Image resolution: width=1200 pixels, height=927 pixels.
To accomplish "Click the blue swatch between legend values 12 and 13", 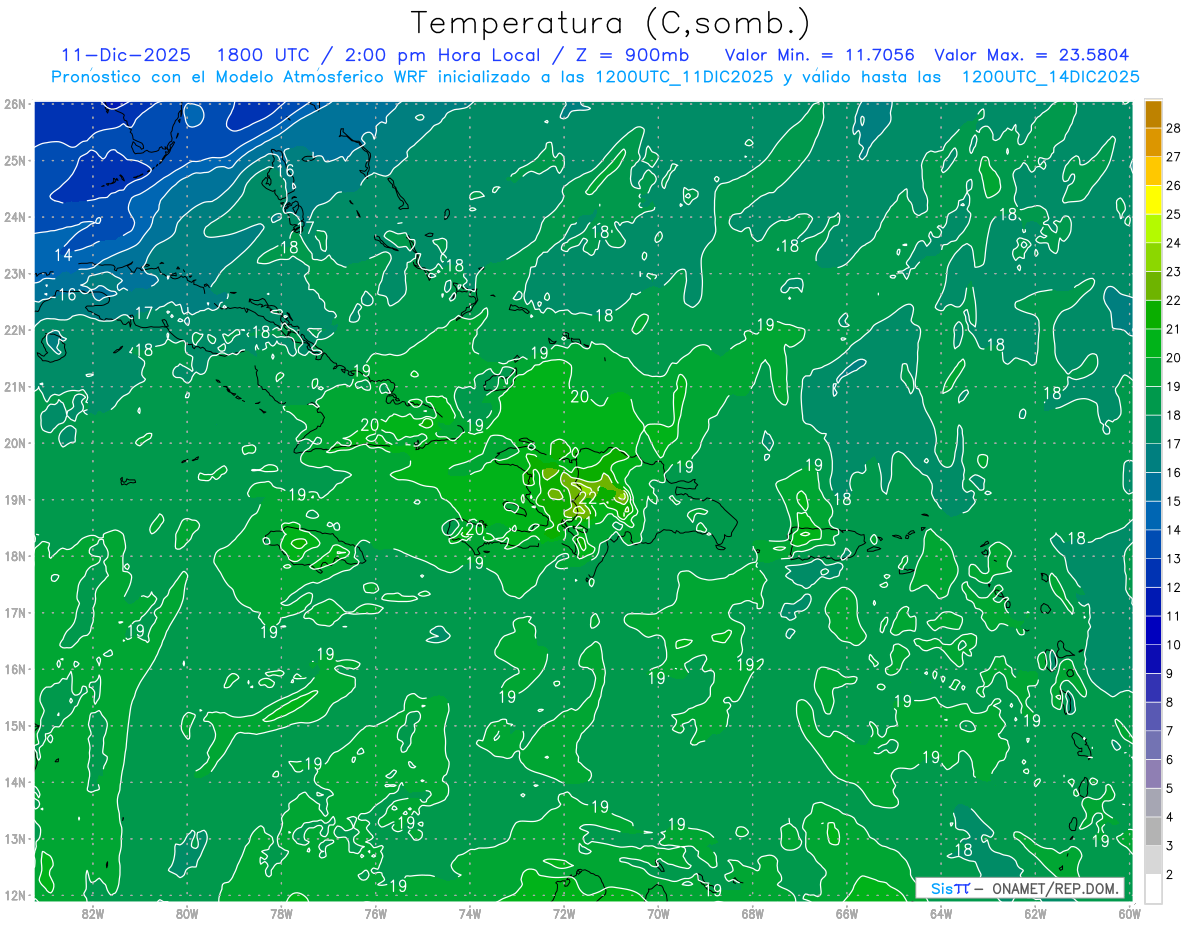I will click(1154, 573).
